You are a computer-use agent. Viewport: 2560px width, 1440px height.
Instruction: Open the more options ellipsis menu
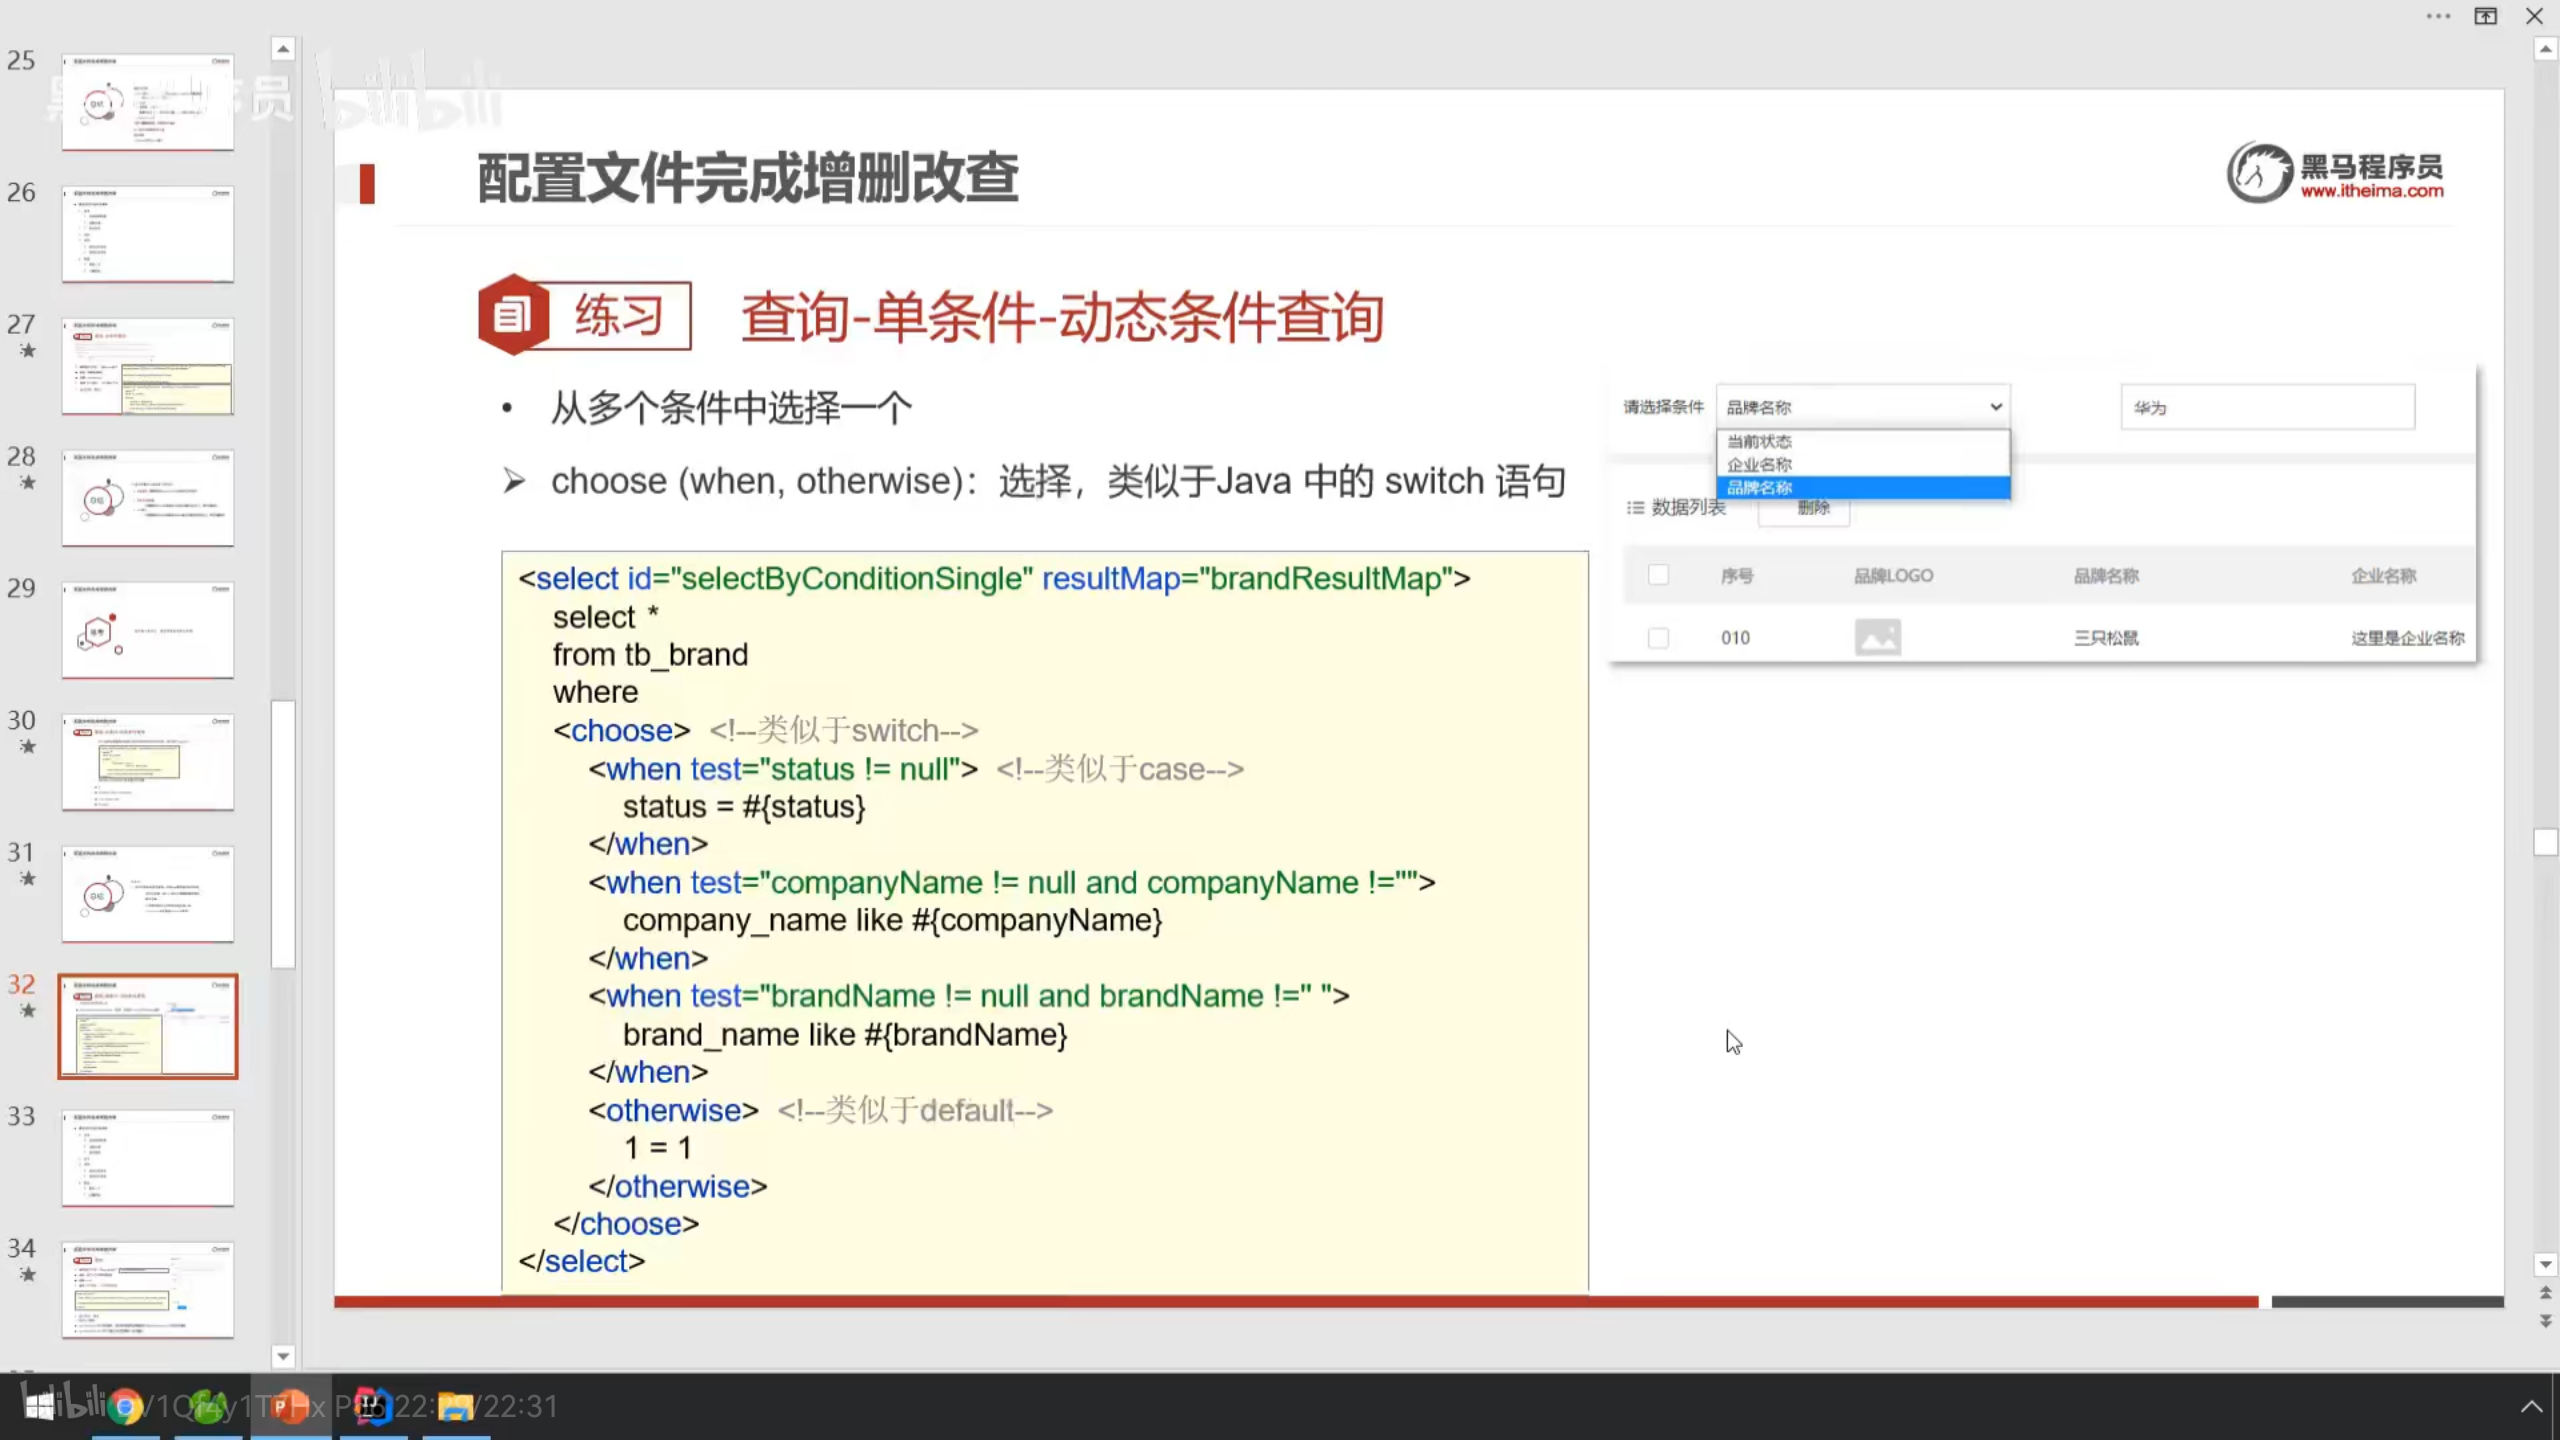coord(2438,16)
